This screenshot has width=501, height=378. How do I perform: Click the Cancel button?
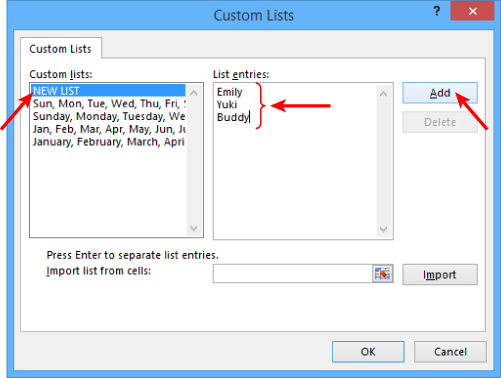450,352
